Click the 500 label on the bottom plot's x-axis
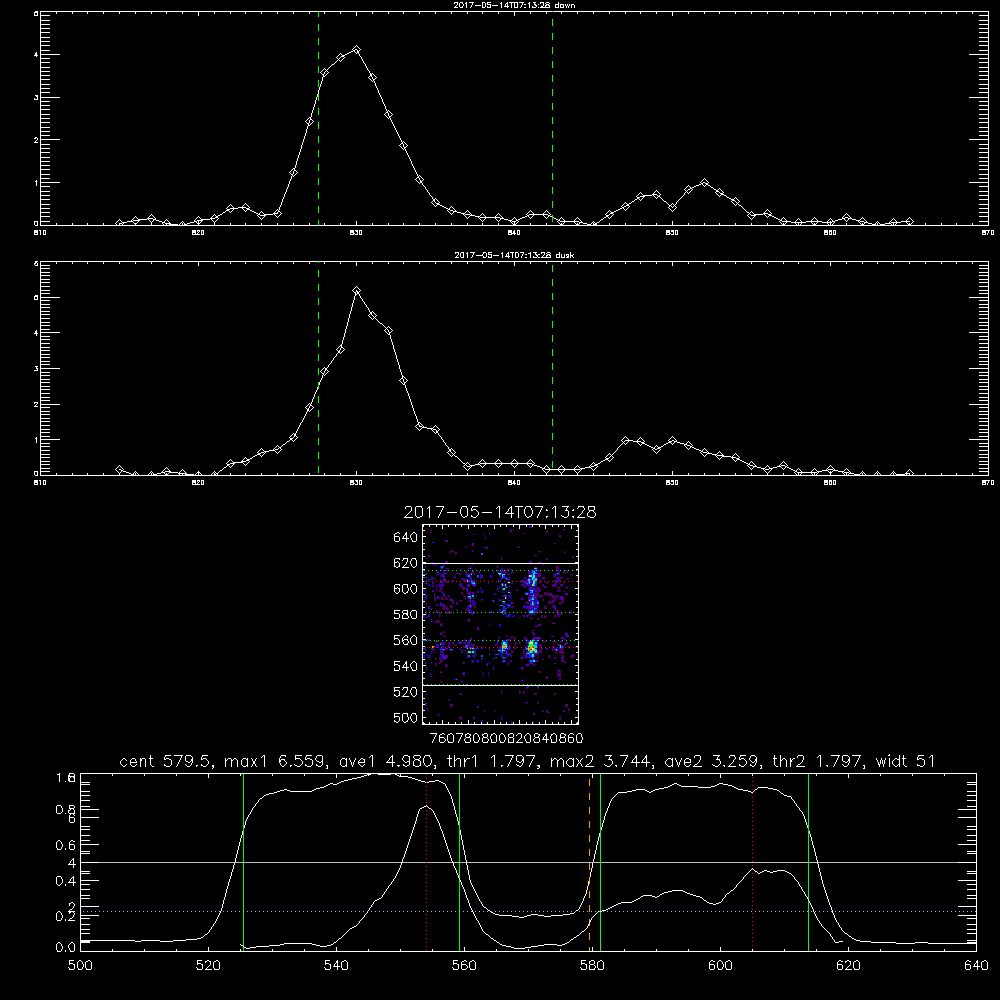The image size is (1000, 1000). point(80,966)
